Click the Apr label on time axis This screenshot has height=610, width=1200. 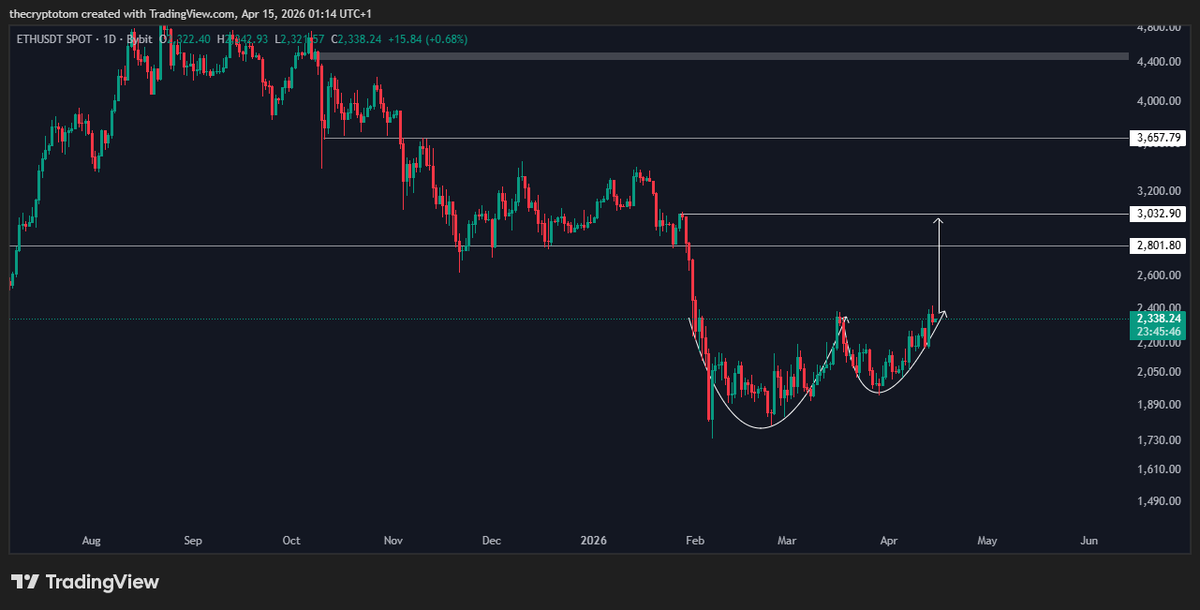pyautogui.click(x=888, y=541)
